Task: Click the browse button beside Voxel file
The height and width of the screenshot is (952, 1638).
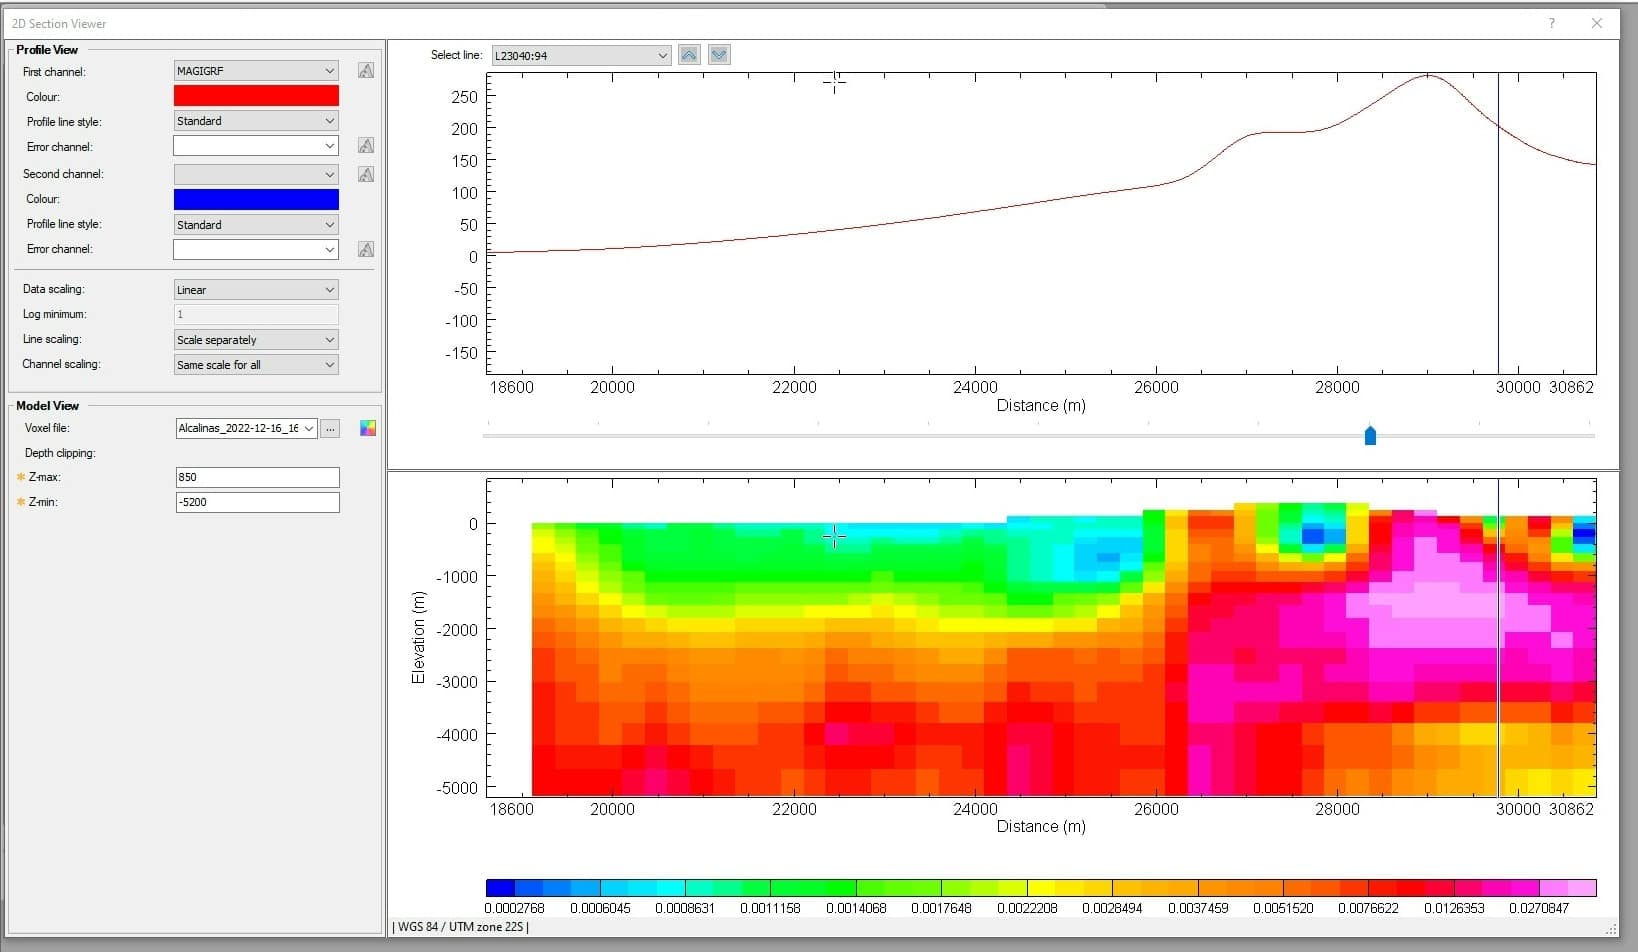Action: 331,427
